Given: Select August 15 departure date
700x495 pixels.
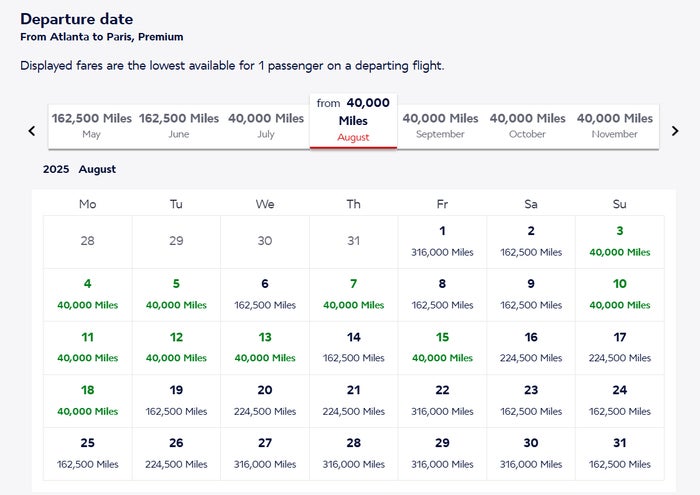Looking at the screenshot, I should pyautogui.click(x=442, y=348).
